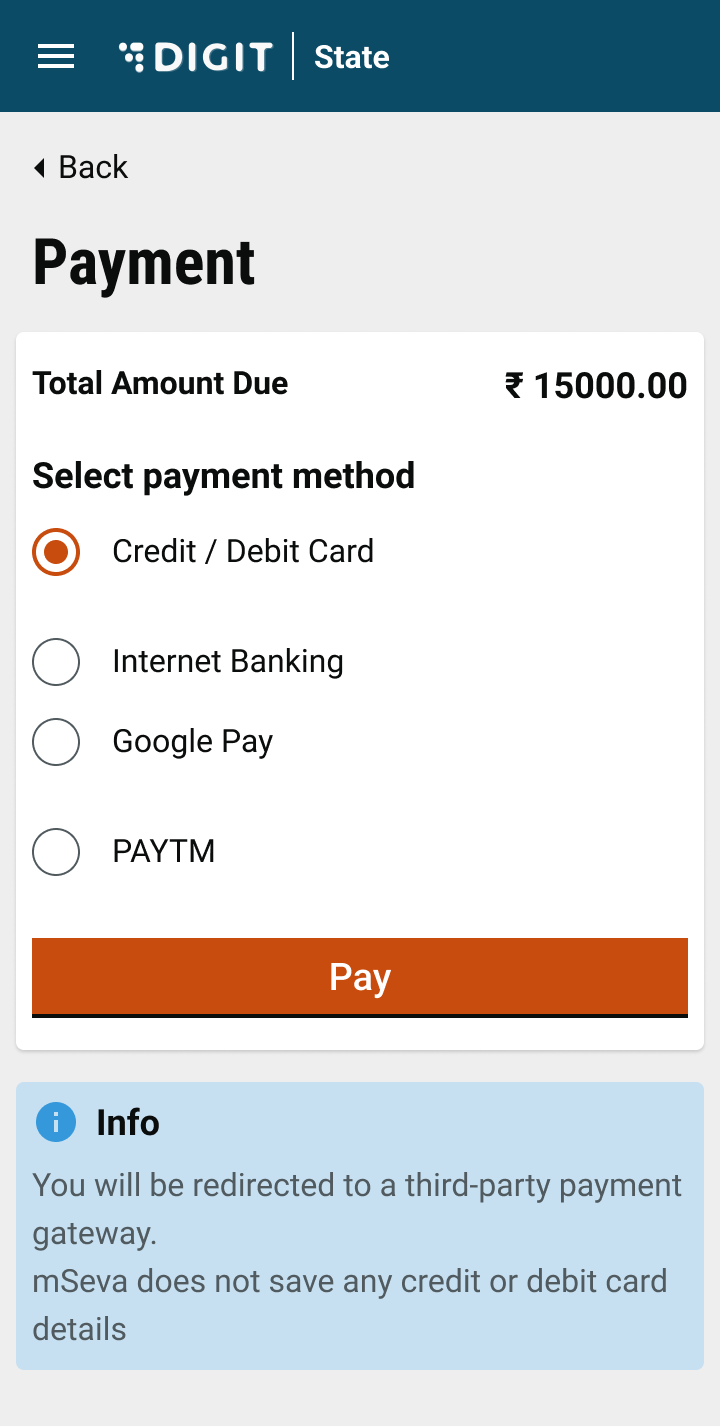The image size is (720, 1426).
Task: Open the hamburger navigation menu
Action: click(56, 57)
